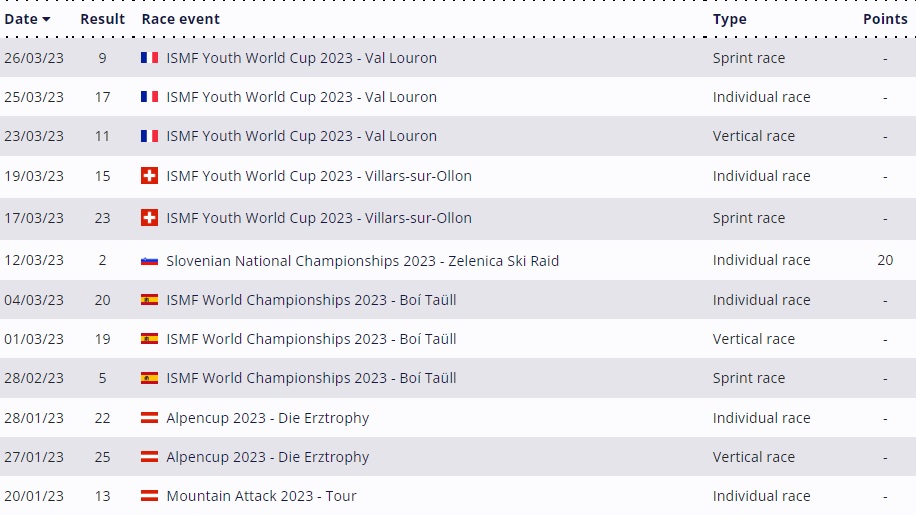Screen dimensions: 916x515
Task: Click the Type column header
Action: pos(729,19)
